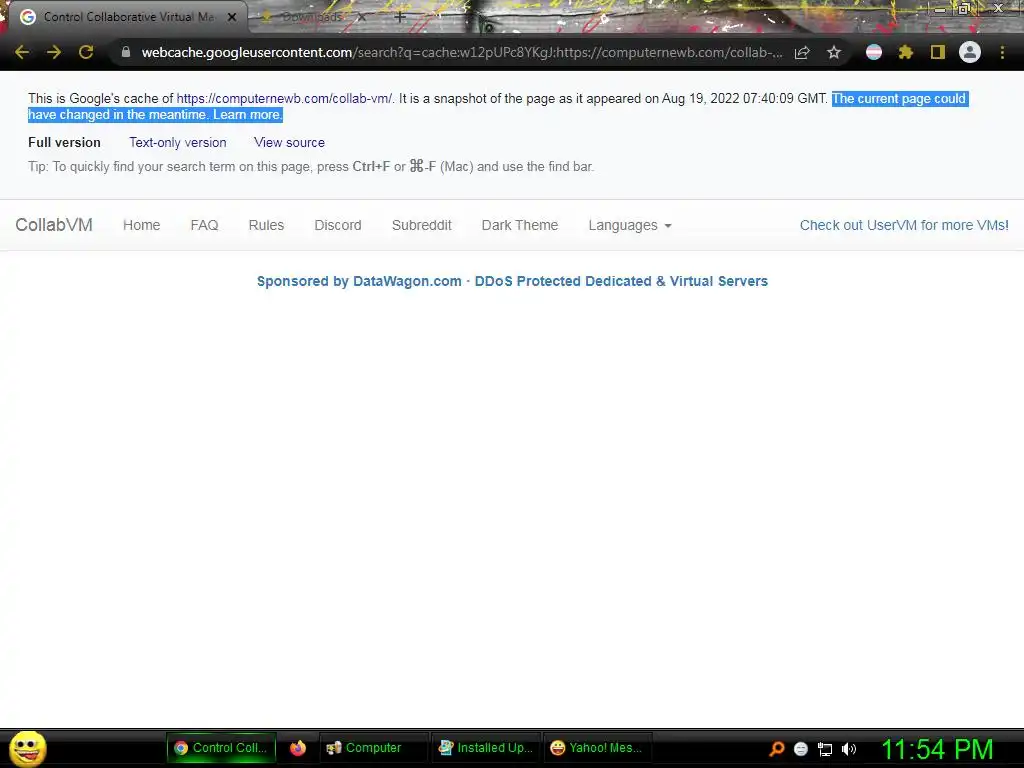Click the padlock site info icon
The height and width of the screenshot is (768, 1024).
(x=126, y=52)
